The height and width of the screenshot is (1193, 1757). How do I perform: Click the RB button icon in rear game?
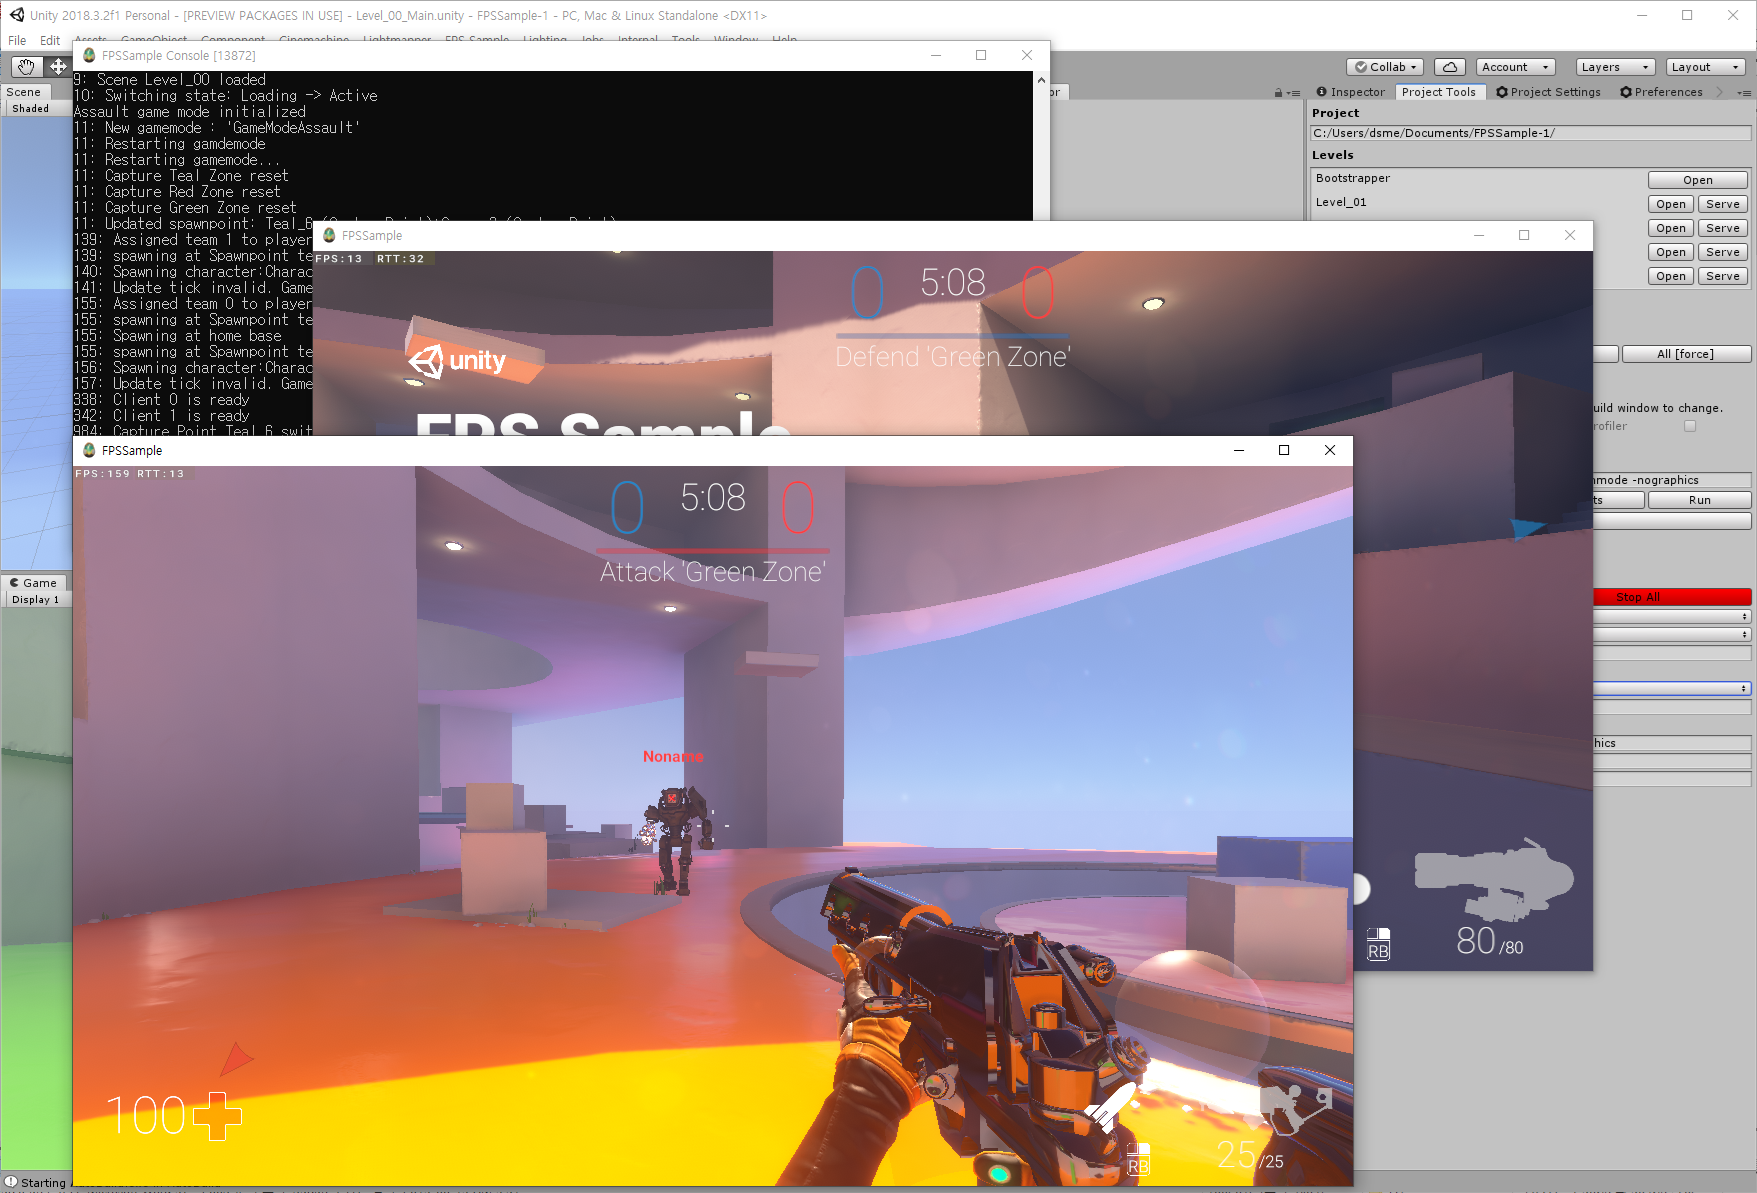coord(1378,944)
